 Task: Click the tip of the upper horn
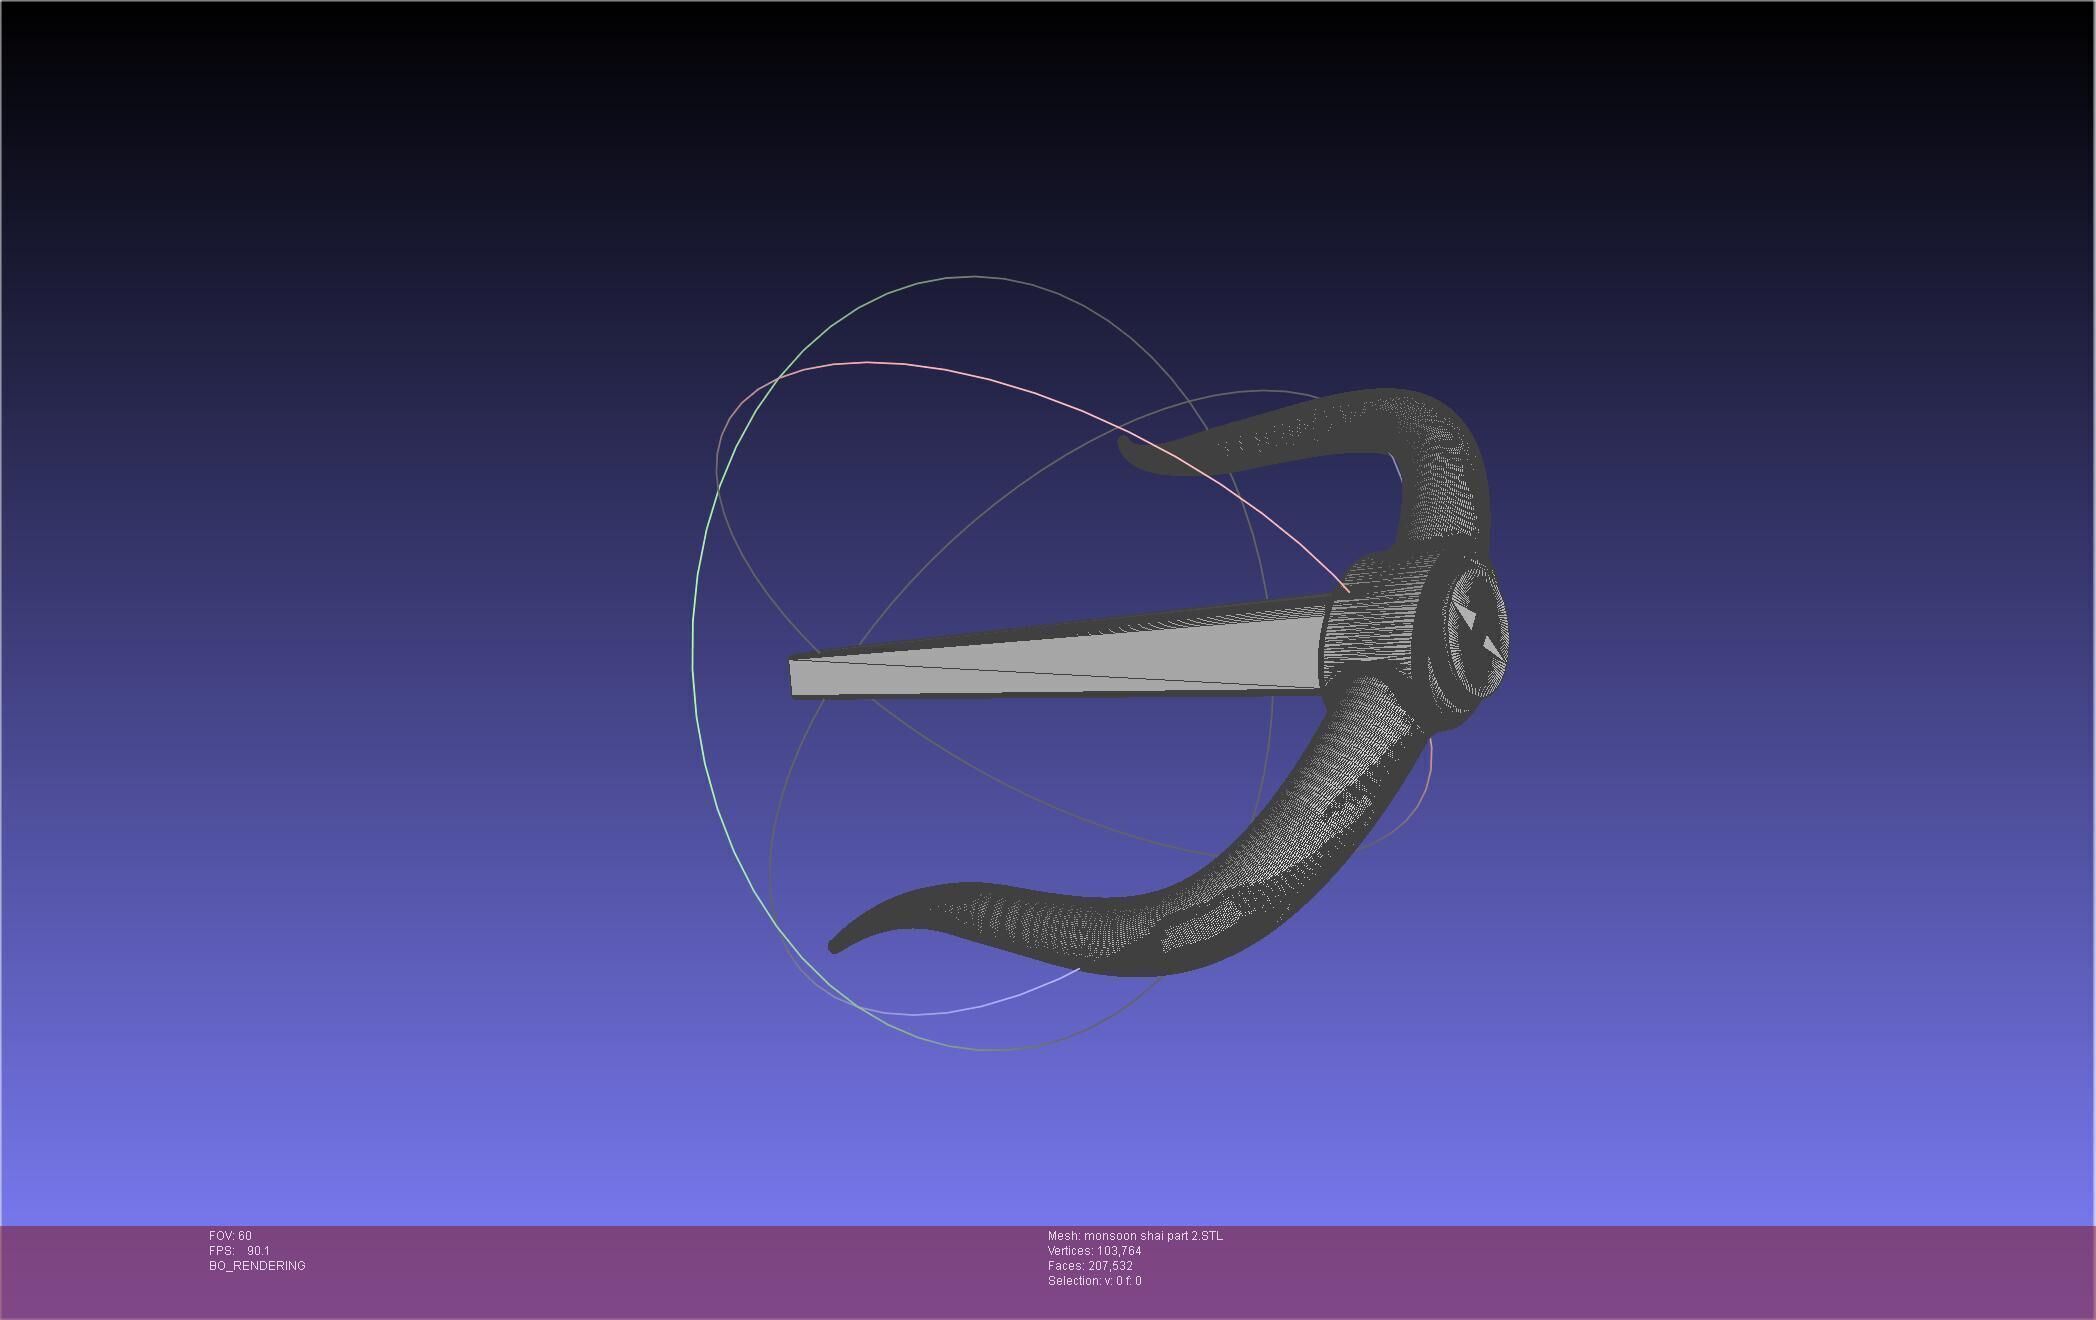pyautogui.click(x=1125, y=448)
